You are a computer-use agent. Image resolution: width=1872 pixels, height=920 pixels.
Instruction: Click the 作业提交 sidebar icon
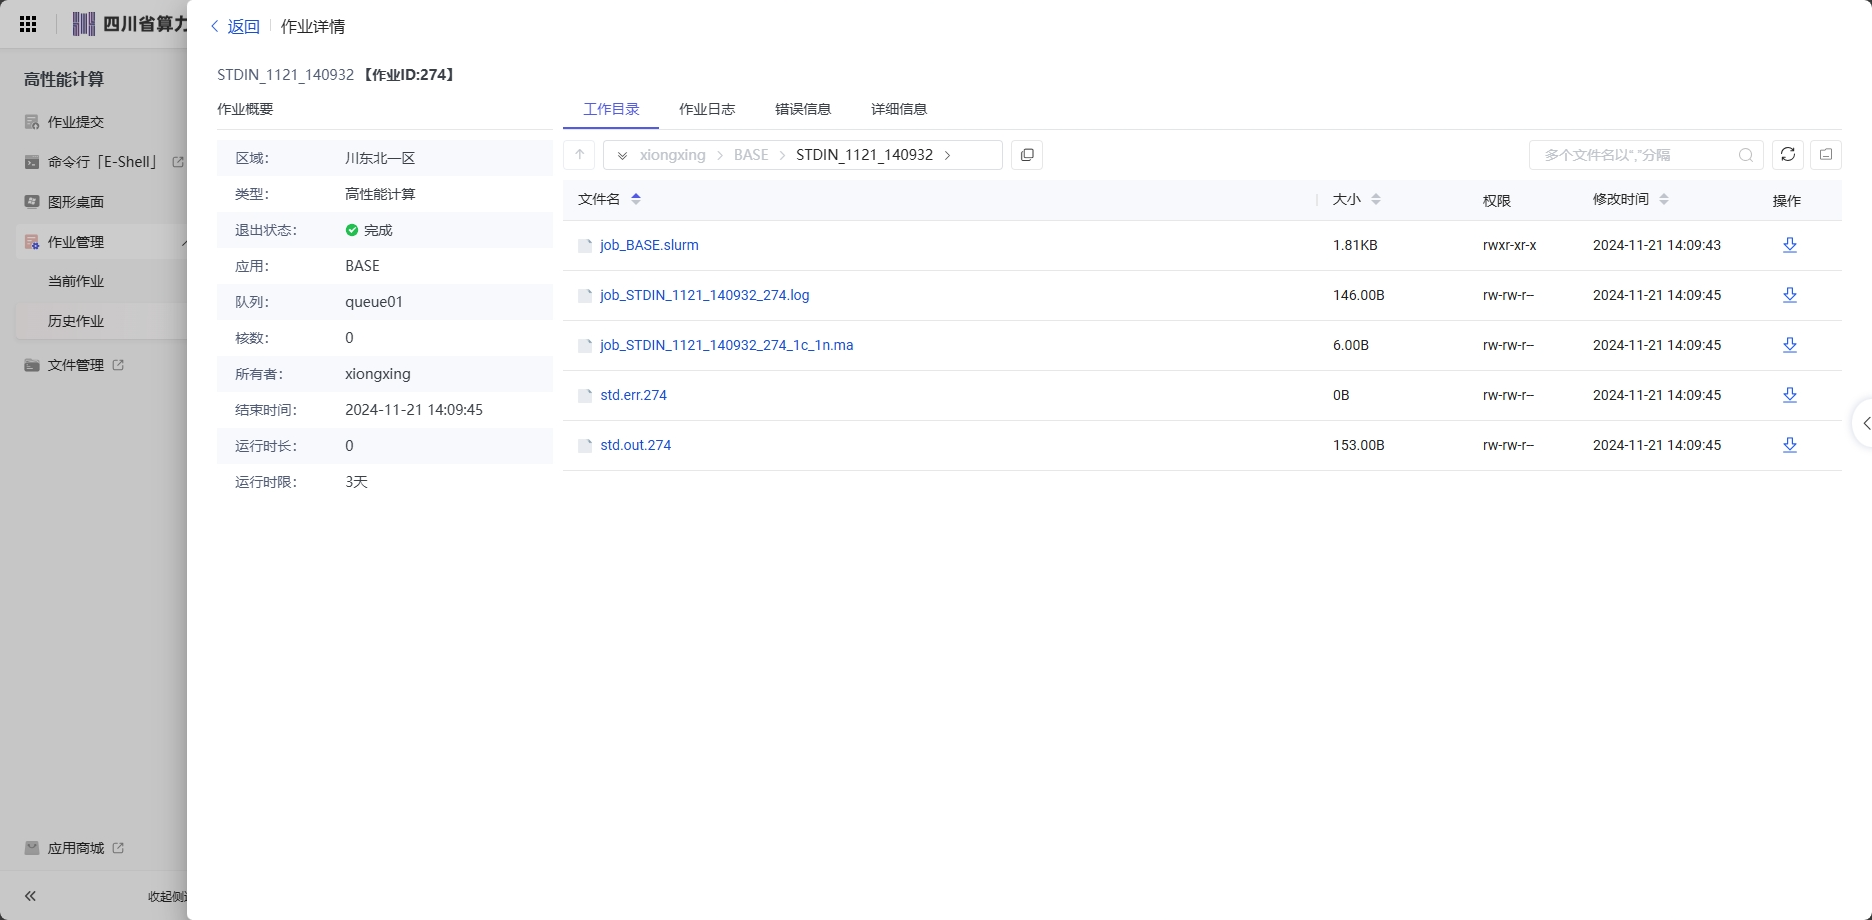click(x=32, y=122)
